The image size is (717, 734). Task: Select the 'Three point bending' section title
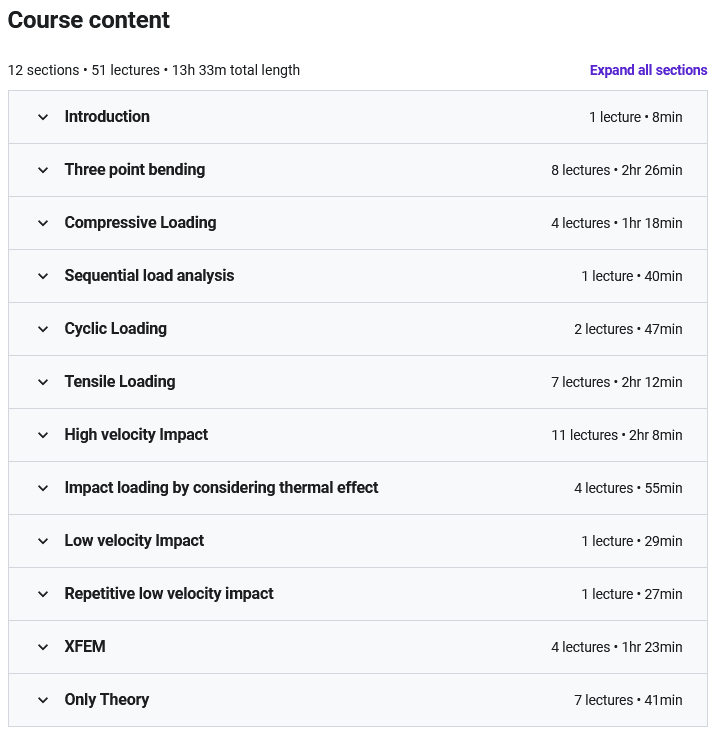[x=135, y=170]
